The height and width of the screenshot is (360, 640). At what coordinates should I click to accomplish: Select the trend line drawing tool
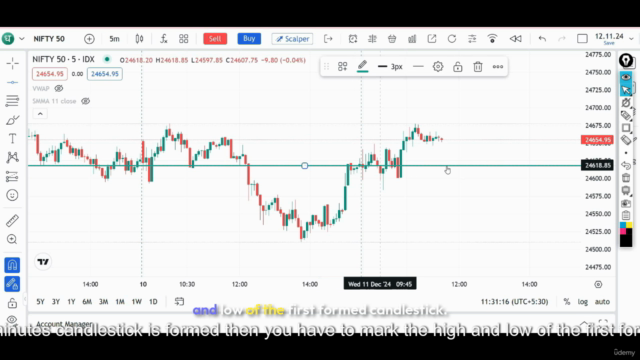12,82
